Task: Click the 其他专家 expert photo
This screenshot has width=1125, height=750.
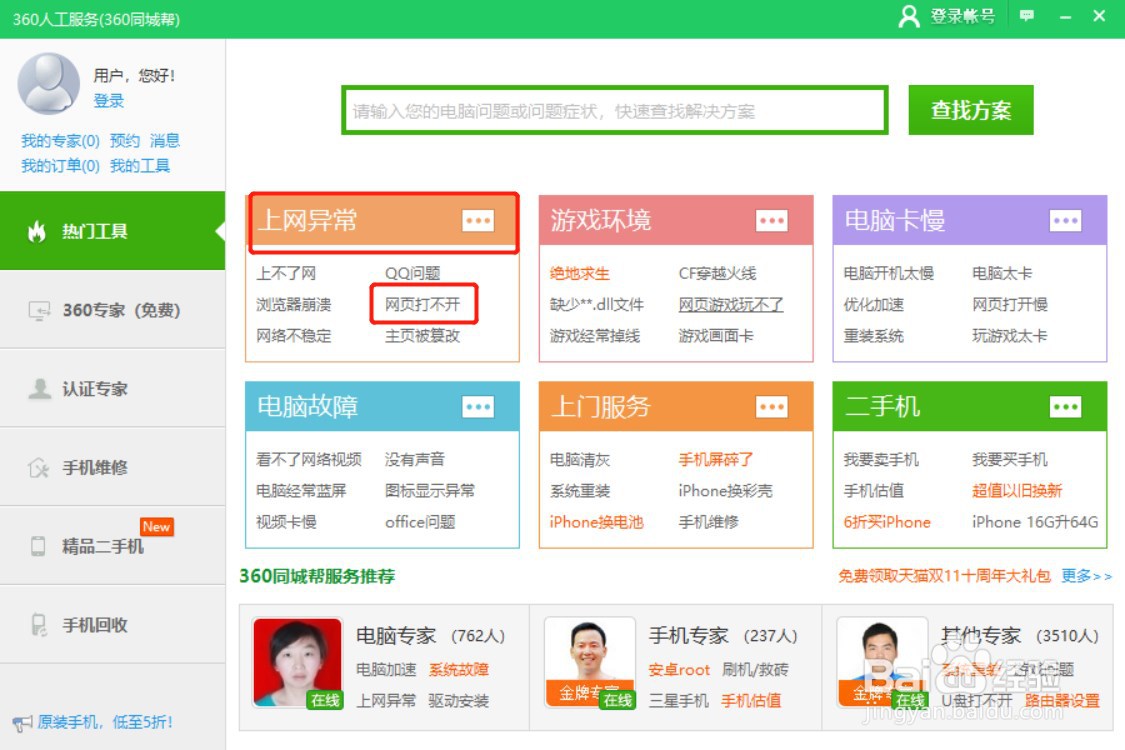Action: point(882,663)
